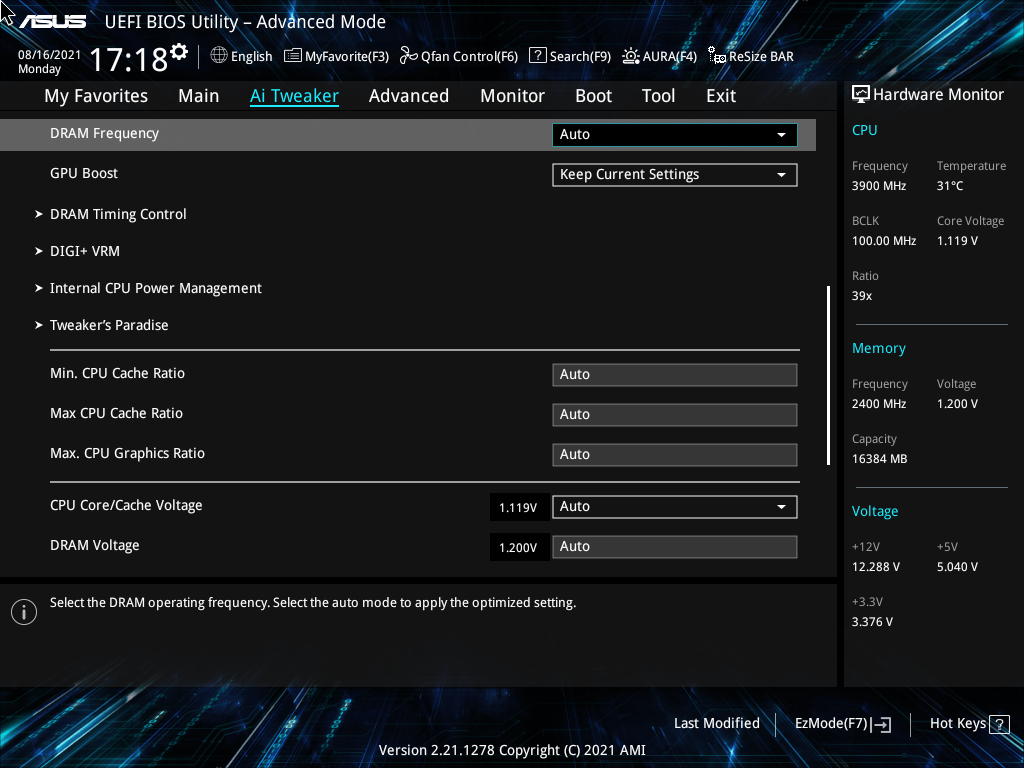
Task: Click the DRAM Voltage label
Action: (x=95, y=545)
